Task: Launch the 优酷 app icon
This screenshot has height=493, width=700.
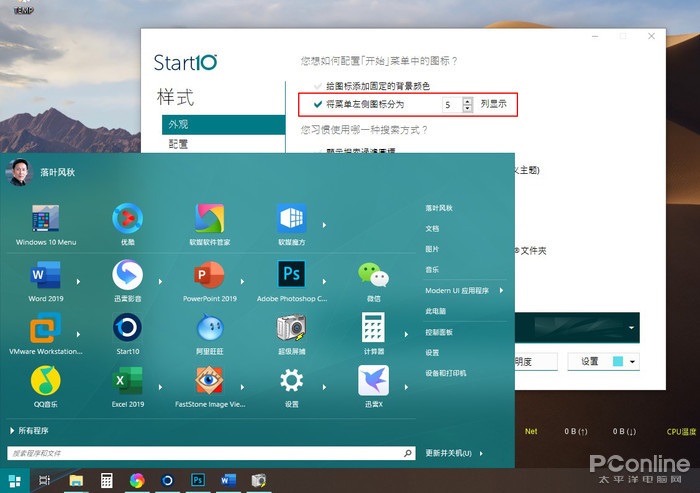Action: (128, 218)
